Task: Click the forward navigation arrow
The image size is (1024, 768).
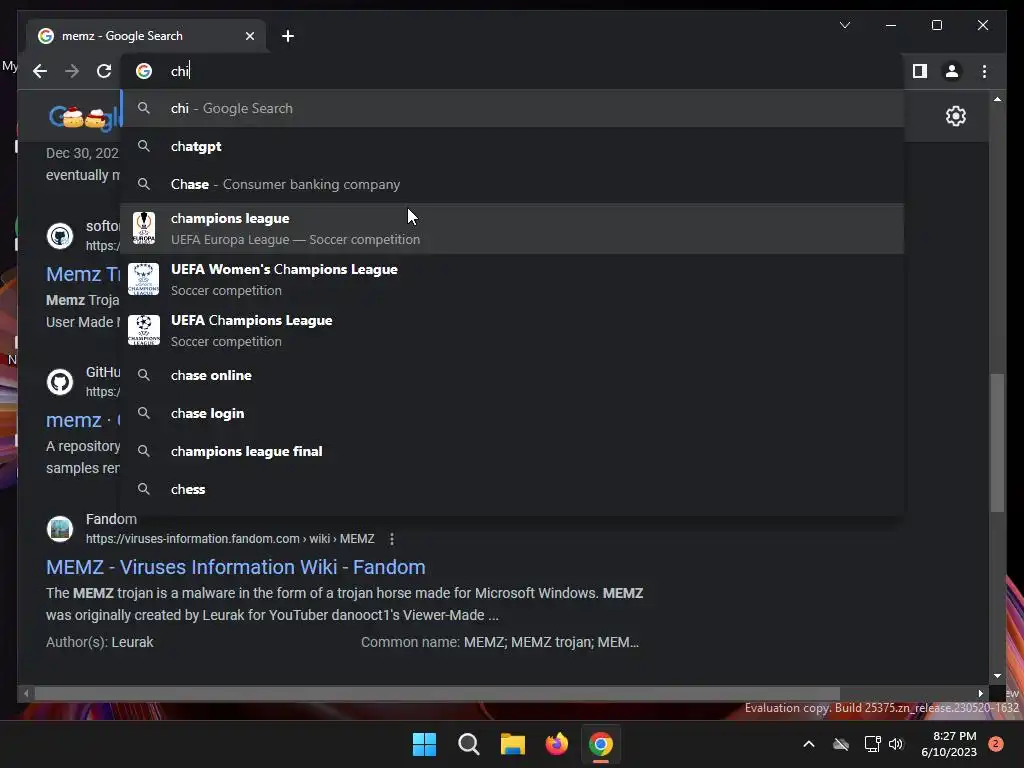Action: (x=72, y=71)
